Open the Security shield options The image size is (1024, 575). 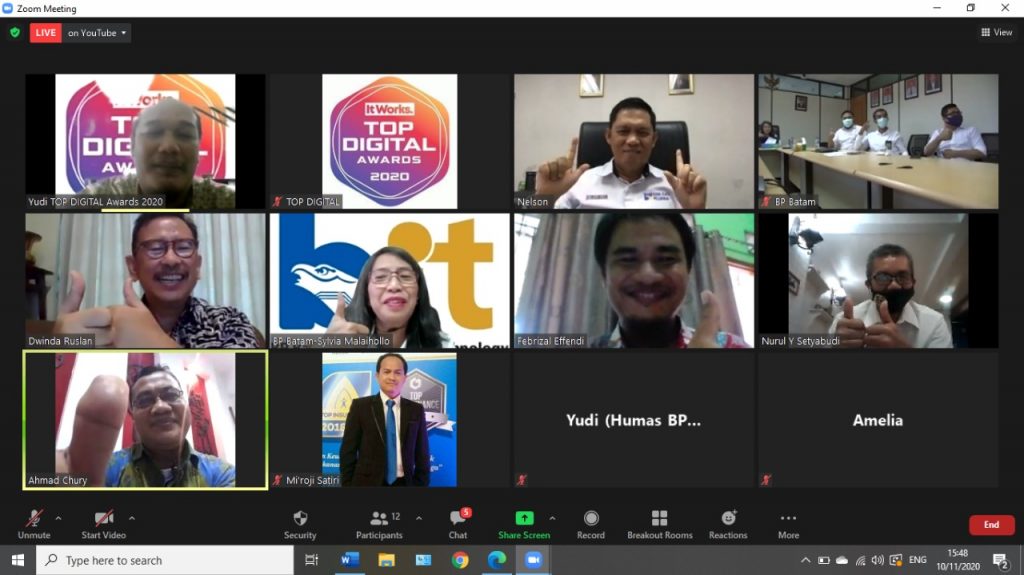300,523
